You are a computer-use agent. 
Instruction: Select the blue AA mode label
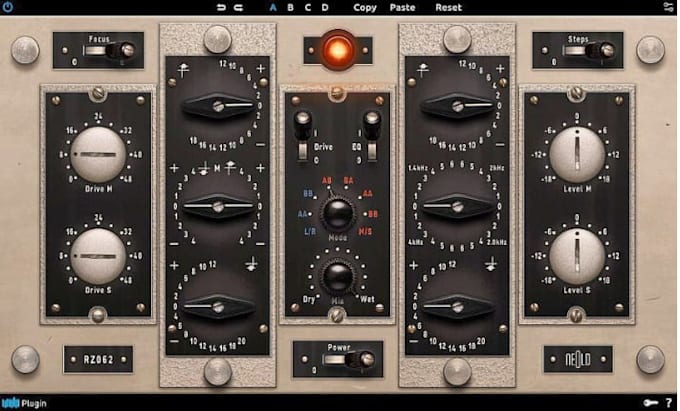[303, 214]
